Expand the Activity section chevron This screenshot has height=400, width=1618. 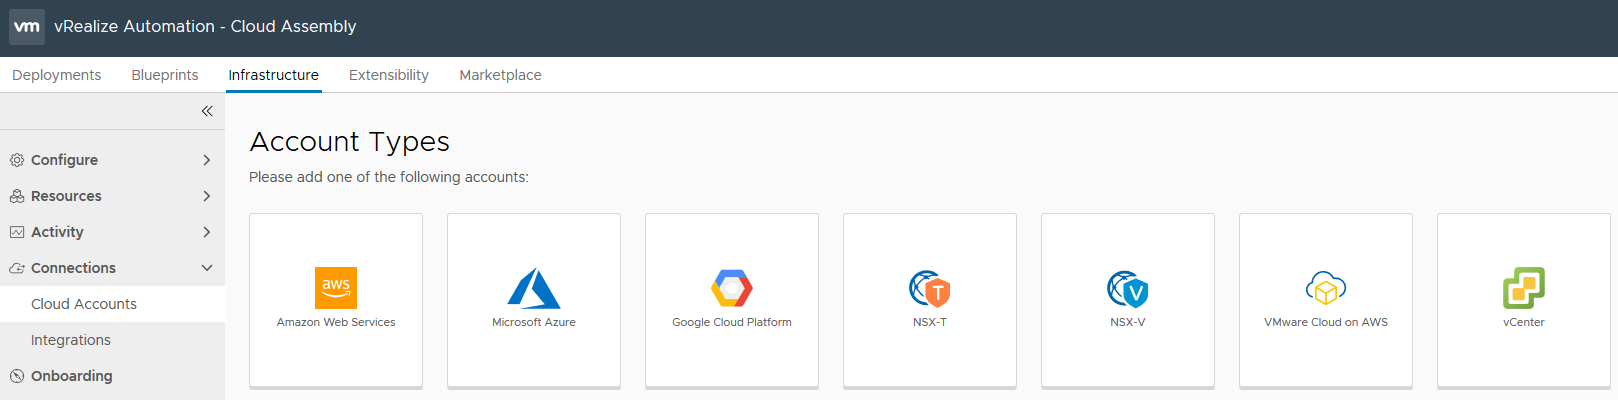pos(207,232)
